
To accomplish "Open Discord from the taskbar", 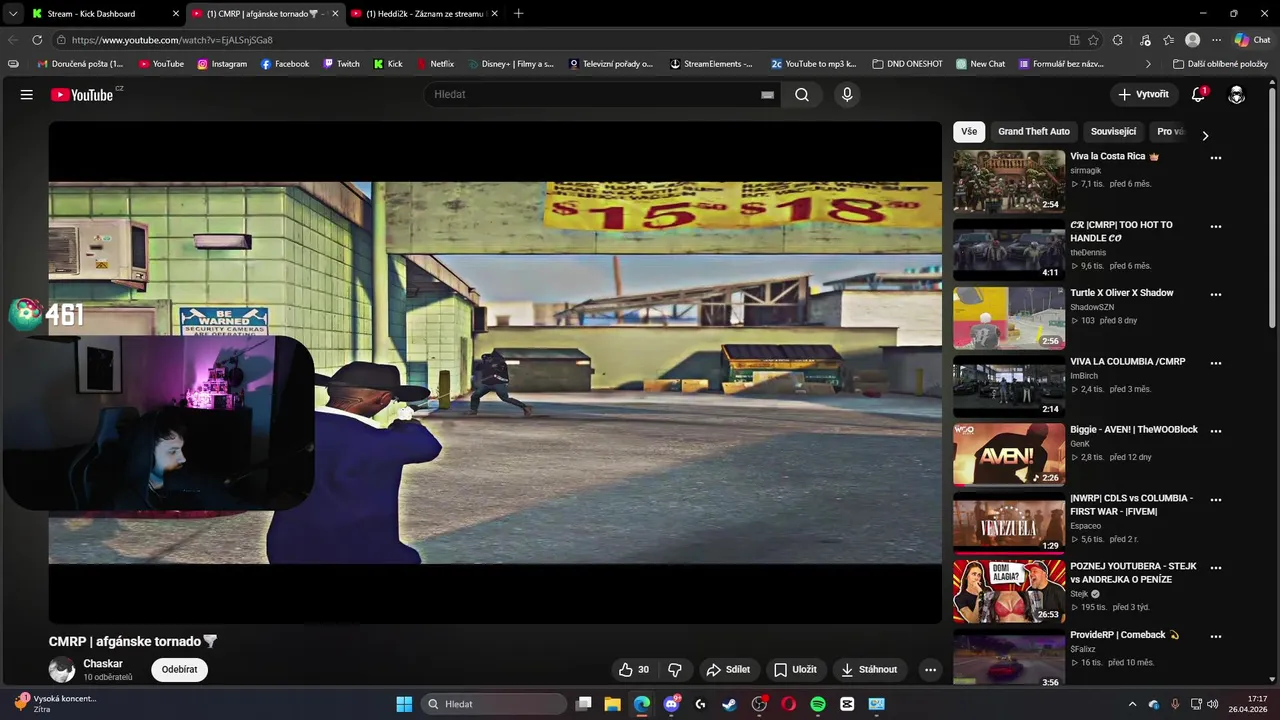I will click(671, 704).
